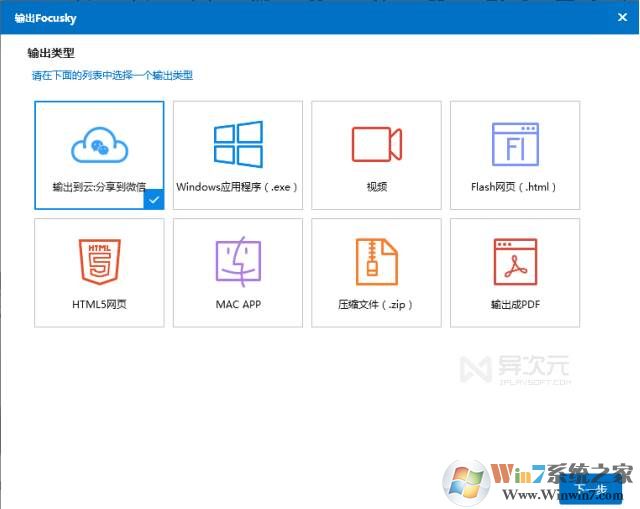Click the cloud WeChat share icon
The width and height of the screenshot is (640, 509).
coord(99,146)
